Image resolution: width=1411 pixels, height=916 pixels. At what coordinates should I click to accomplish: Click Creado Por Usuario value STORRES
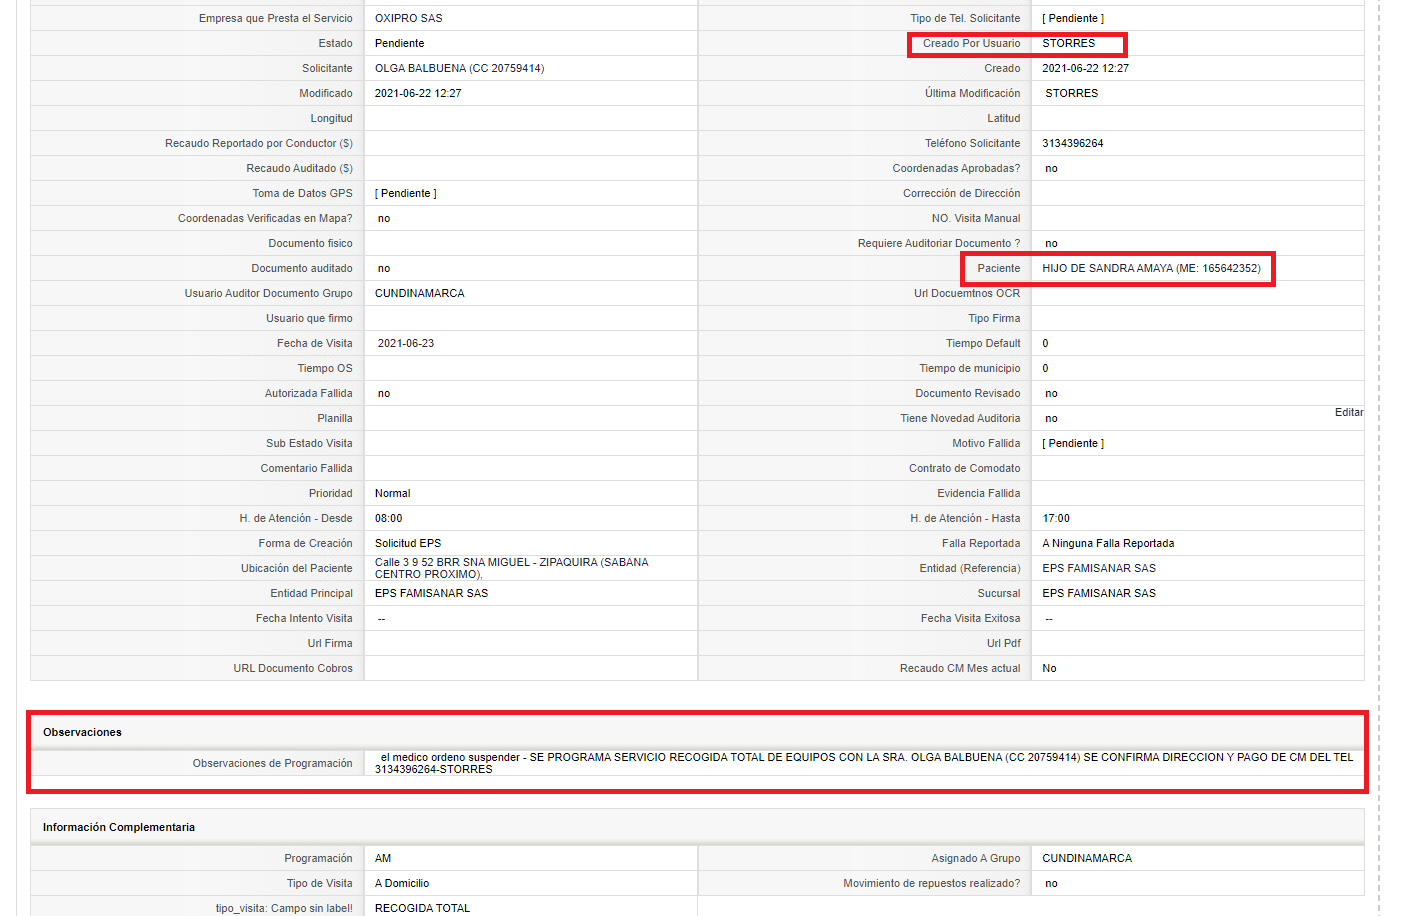[x=1069, y=43]
